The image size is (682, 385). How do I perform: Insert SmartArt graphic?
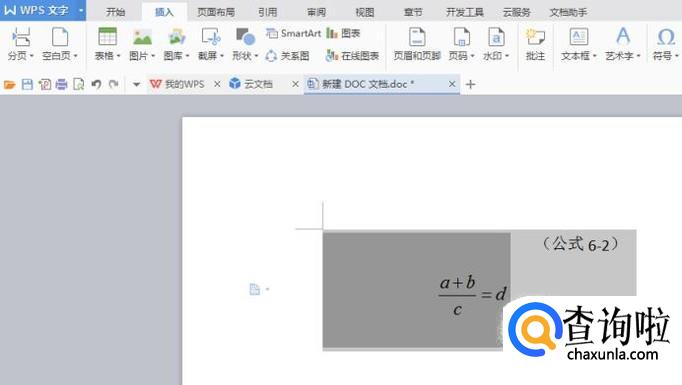293,33
